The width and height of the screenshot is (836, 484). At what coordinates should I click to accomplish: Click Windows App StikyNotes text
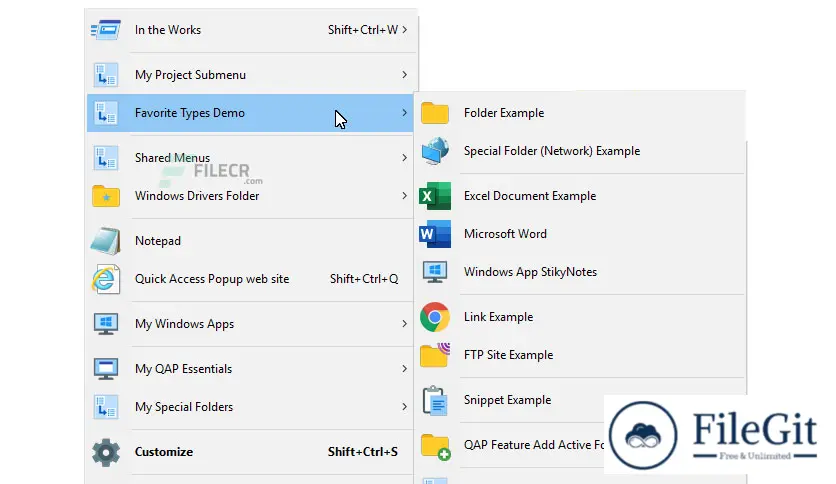point(530,272)
